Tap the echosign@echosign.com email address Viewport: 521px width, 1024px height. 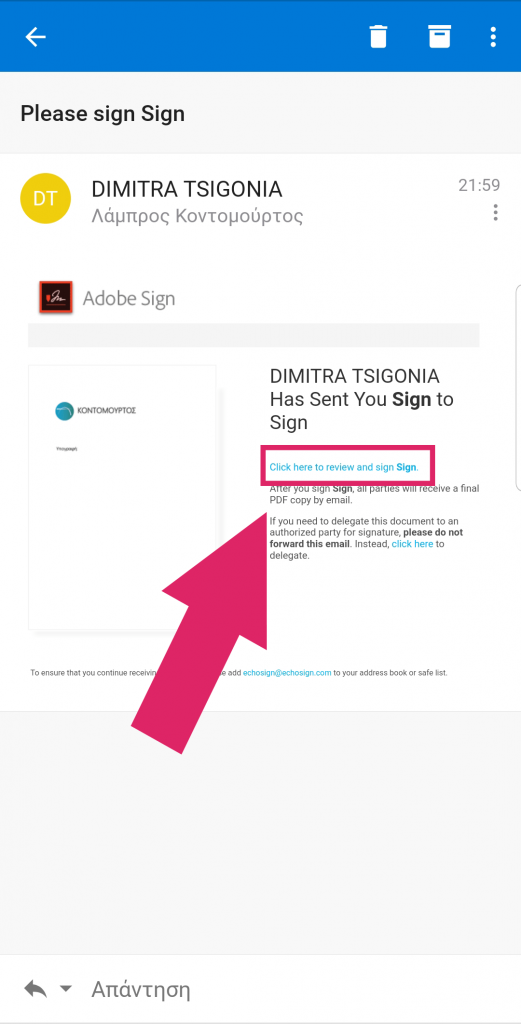(287, 673)
